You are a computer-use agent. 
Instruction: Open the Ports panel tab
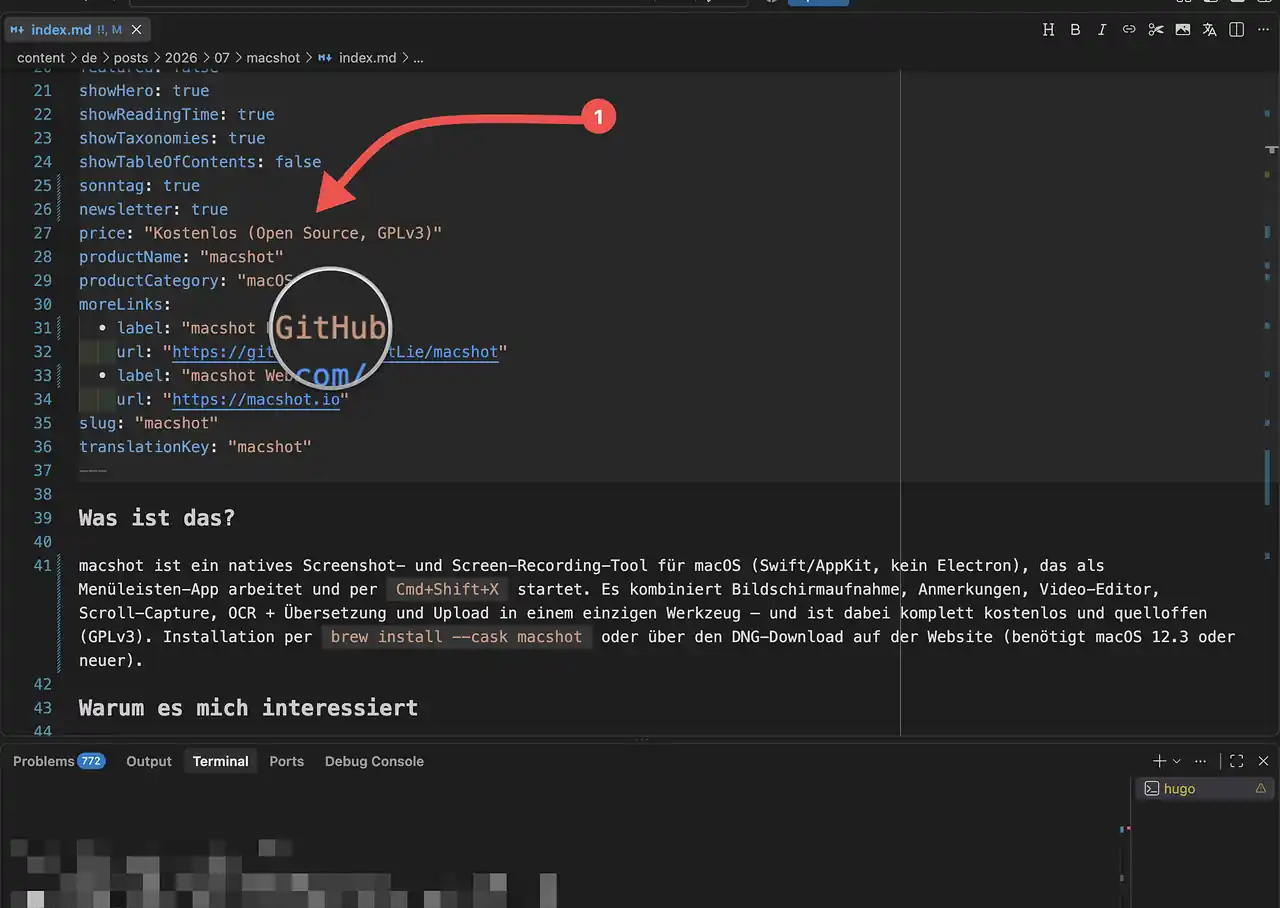286,761
